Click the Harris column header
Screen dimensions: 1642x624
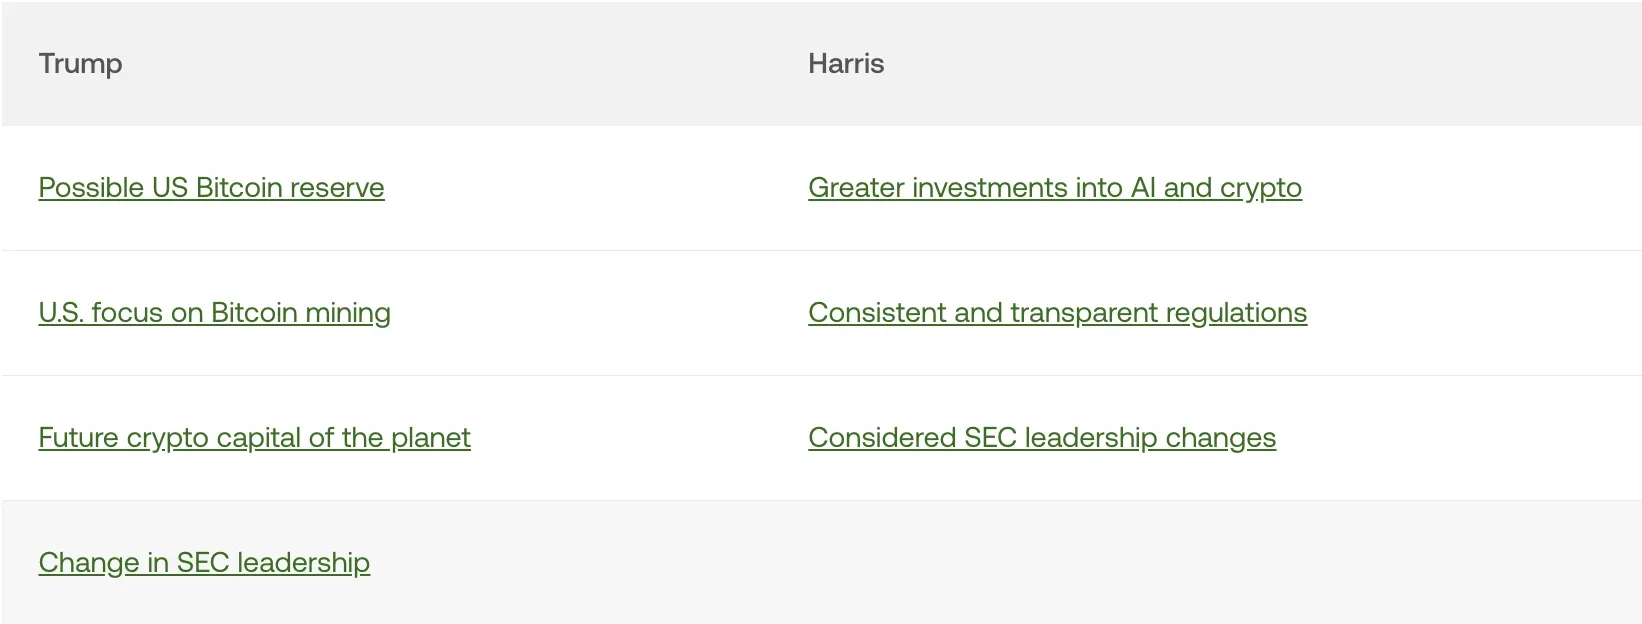tap(846, 63)
